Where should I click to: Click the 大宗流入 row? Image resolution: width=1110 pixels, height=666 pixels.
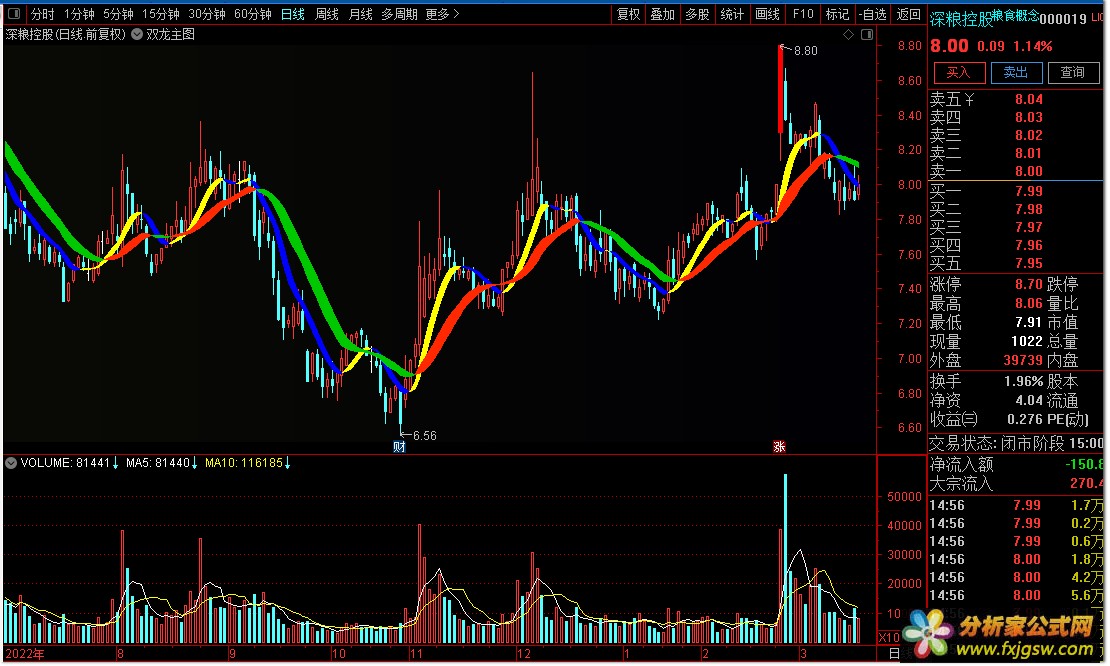[x=1017, y=484]
